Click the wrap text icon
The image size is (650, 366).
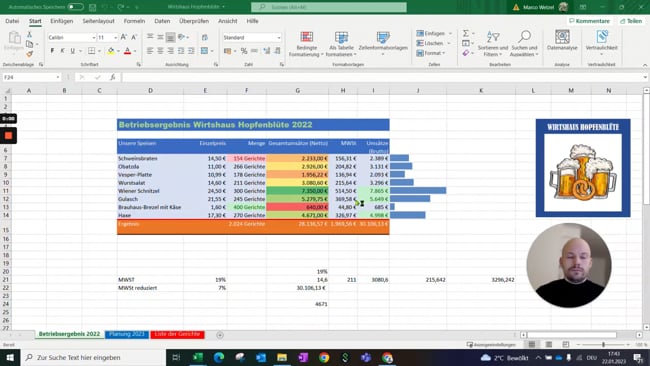click(x=204, y=37)
